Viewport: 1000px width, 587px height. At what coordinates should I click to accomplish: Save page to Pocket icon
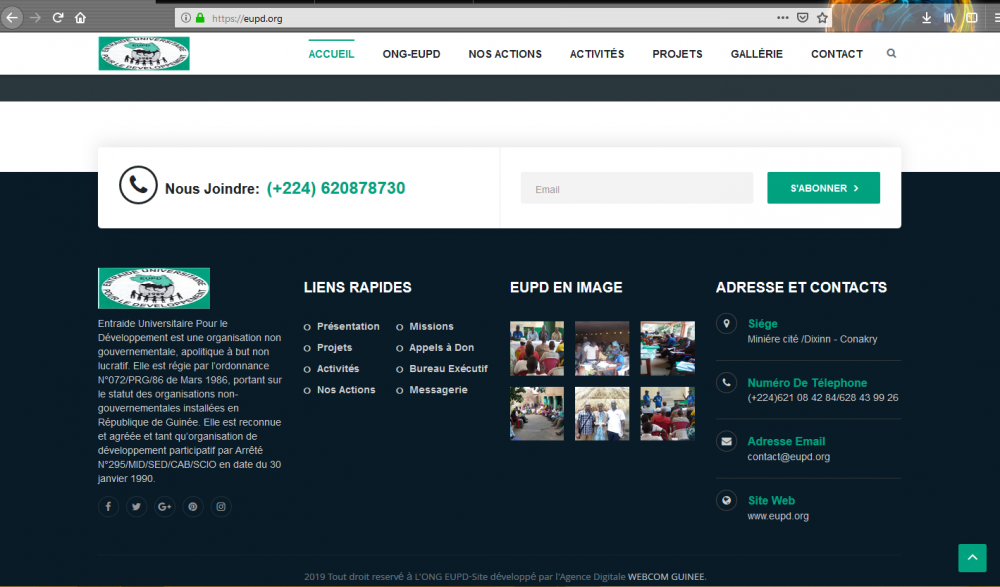tap(803, 18)
